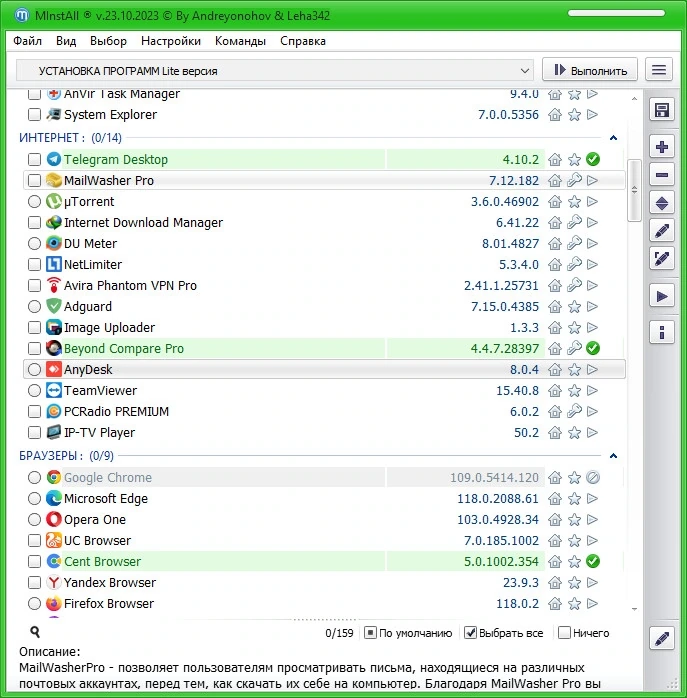
Task: Select the µTorrent radio button
Action: pos(34,202)
